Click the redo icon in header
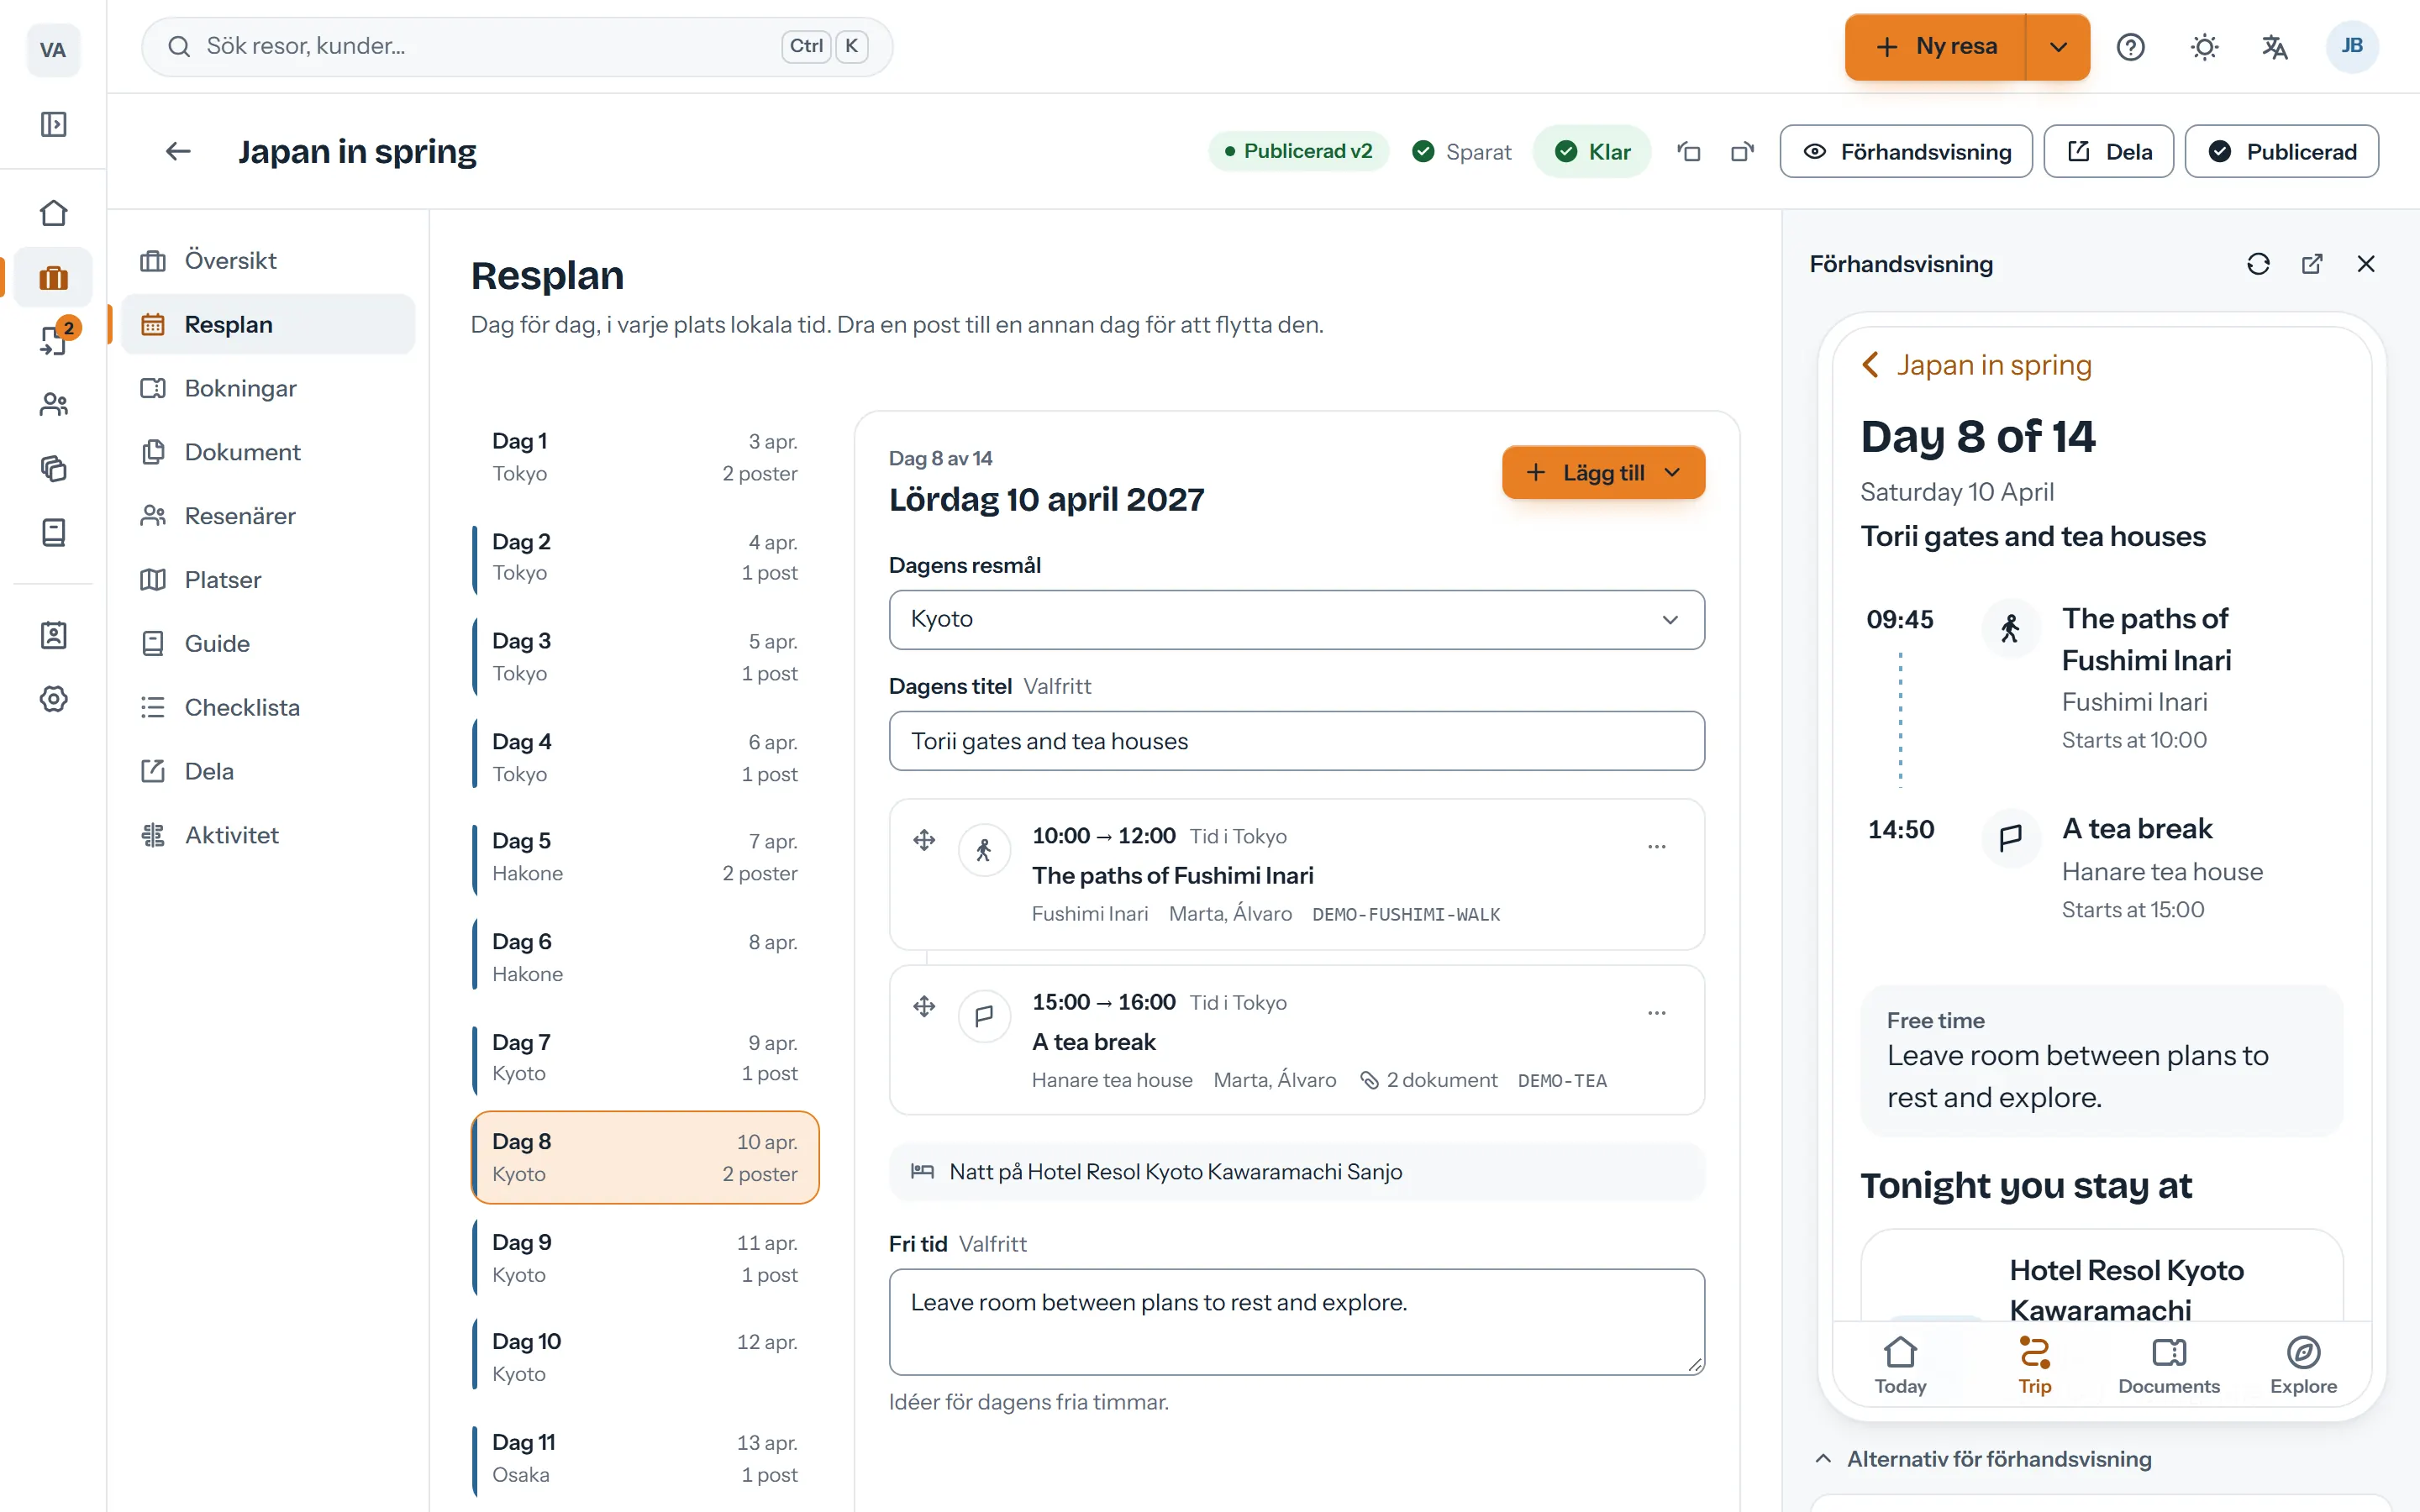The image size is (2420, 1512). coord(1742,152)
